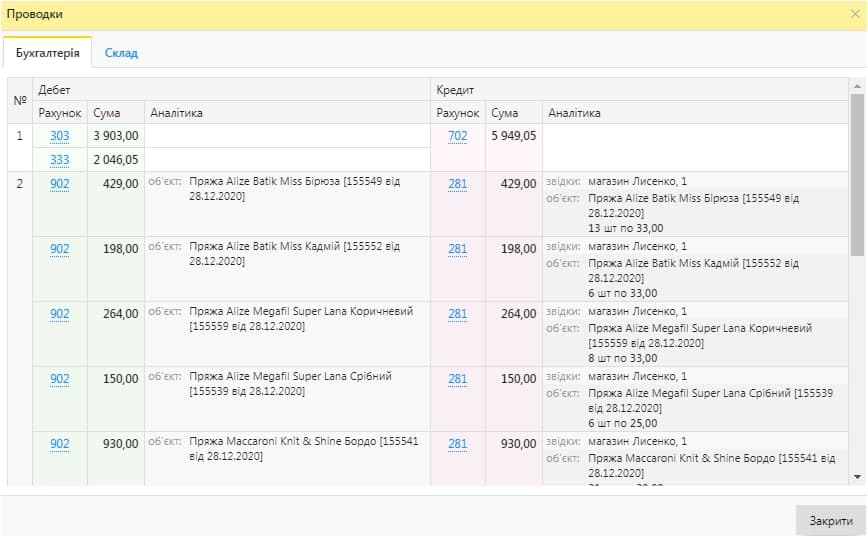This screenshot has height=537, width=868.
Task: Open account 281 link in the 930,00 row
Action: pos(458,444)
